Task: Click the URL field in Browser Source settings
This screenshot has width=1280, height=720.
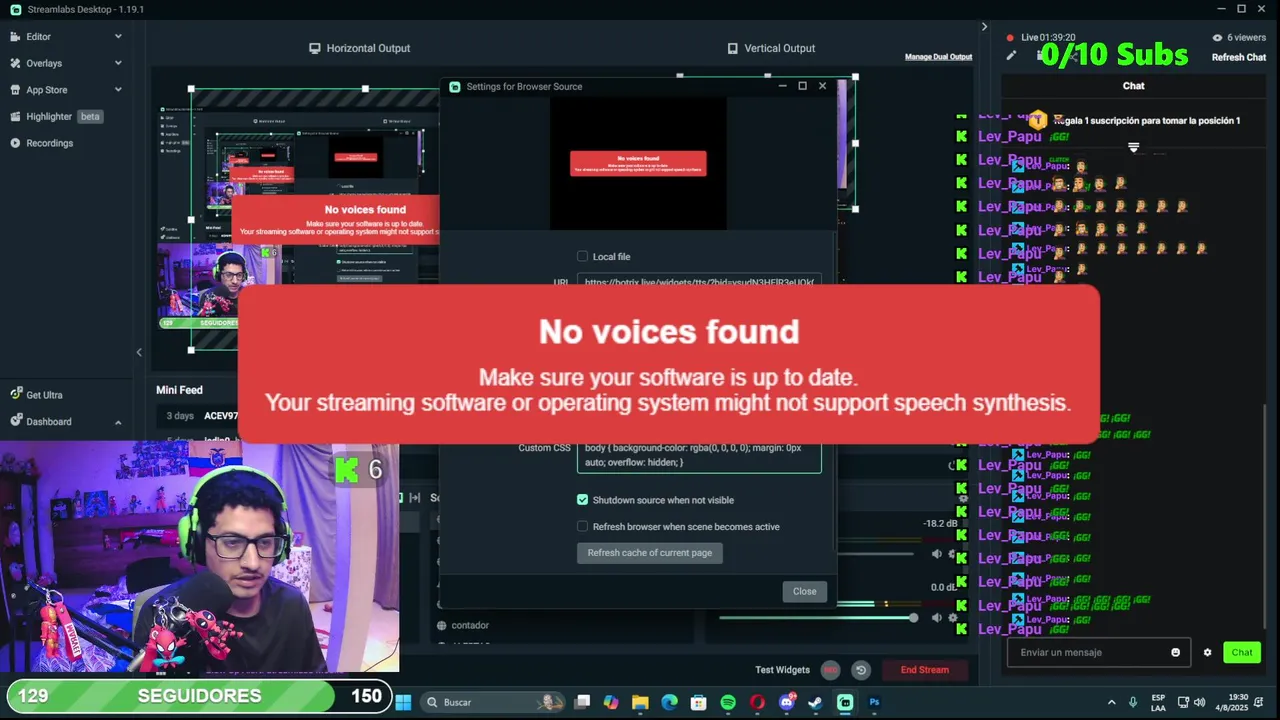Action: [699, 282]
